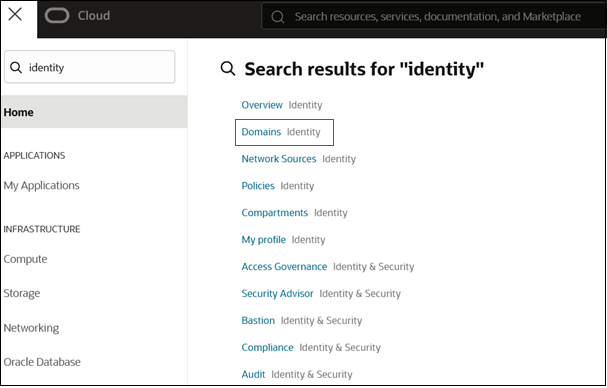Open the Networking menu category

pos(31,328)
